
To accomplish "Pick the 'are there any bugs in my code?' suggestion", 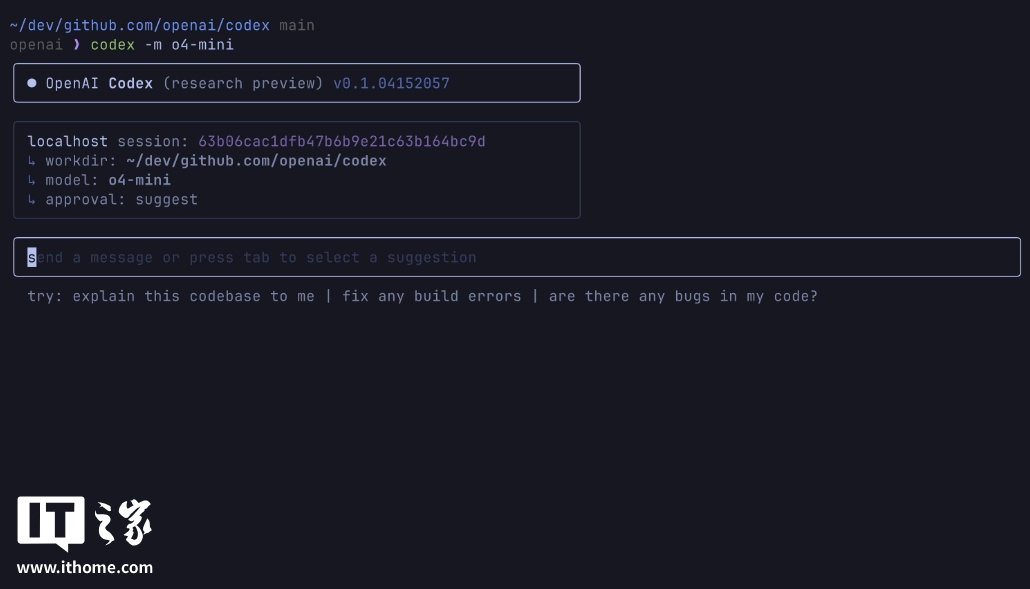I will [682, 296].
